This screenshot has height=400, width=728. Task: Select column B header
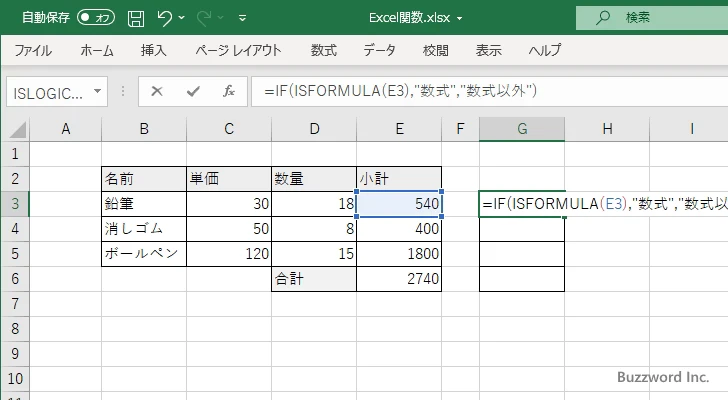point(144,129)
